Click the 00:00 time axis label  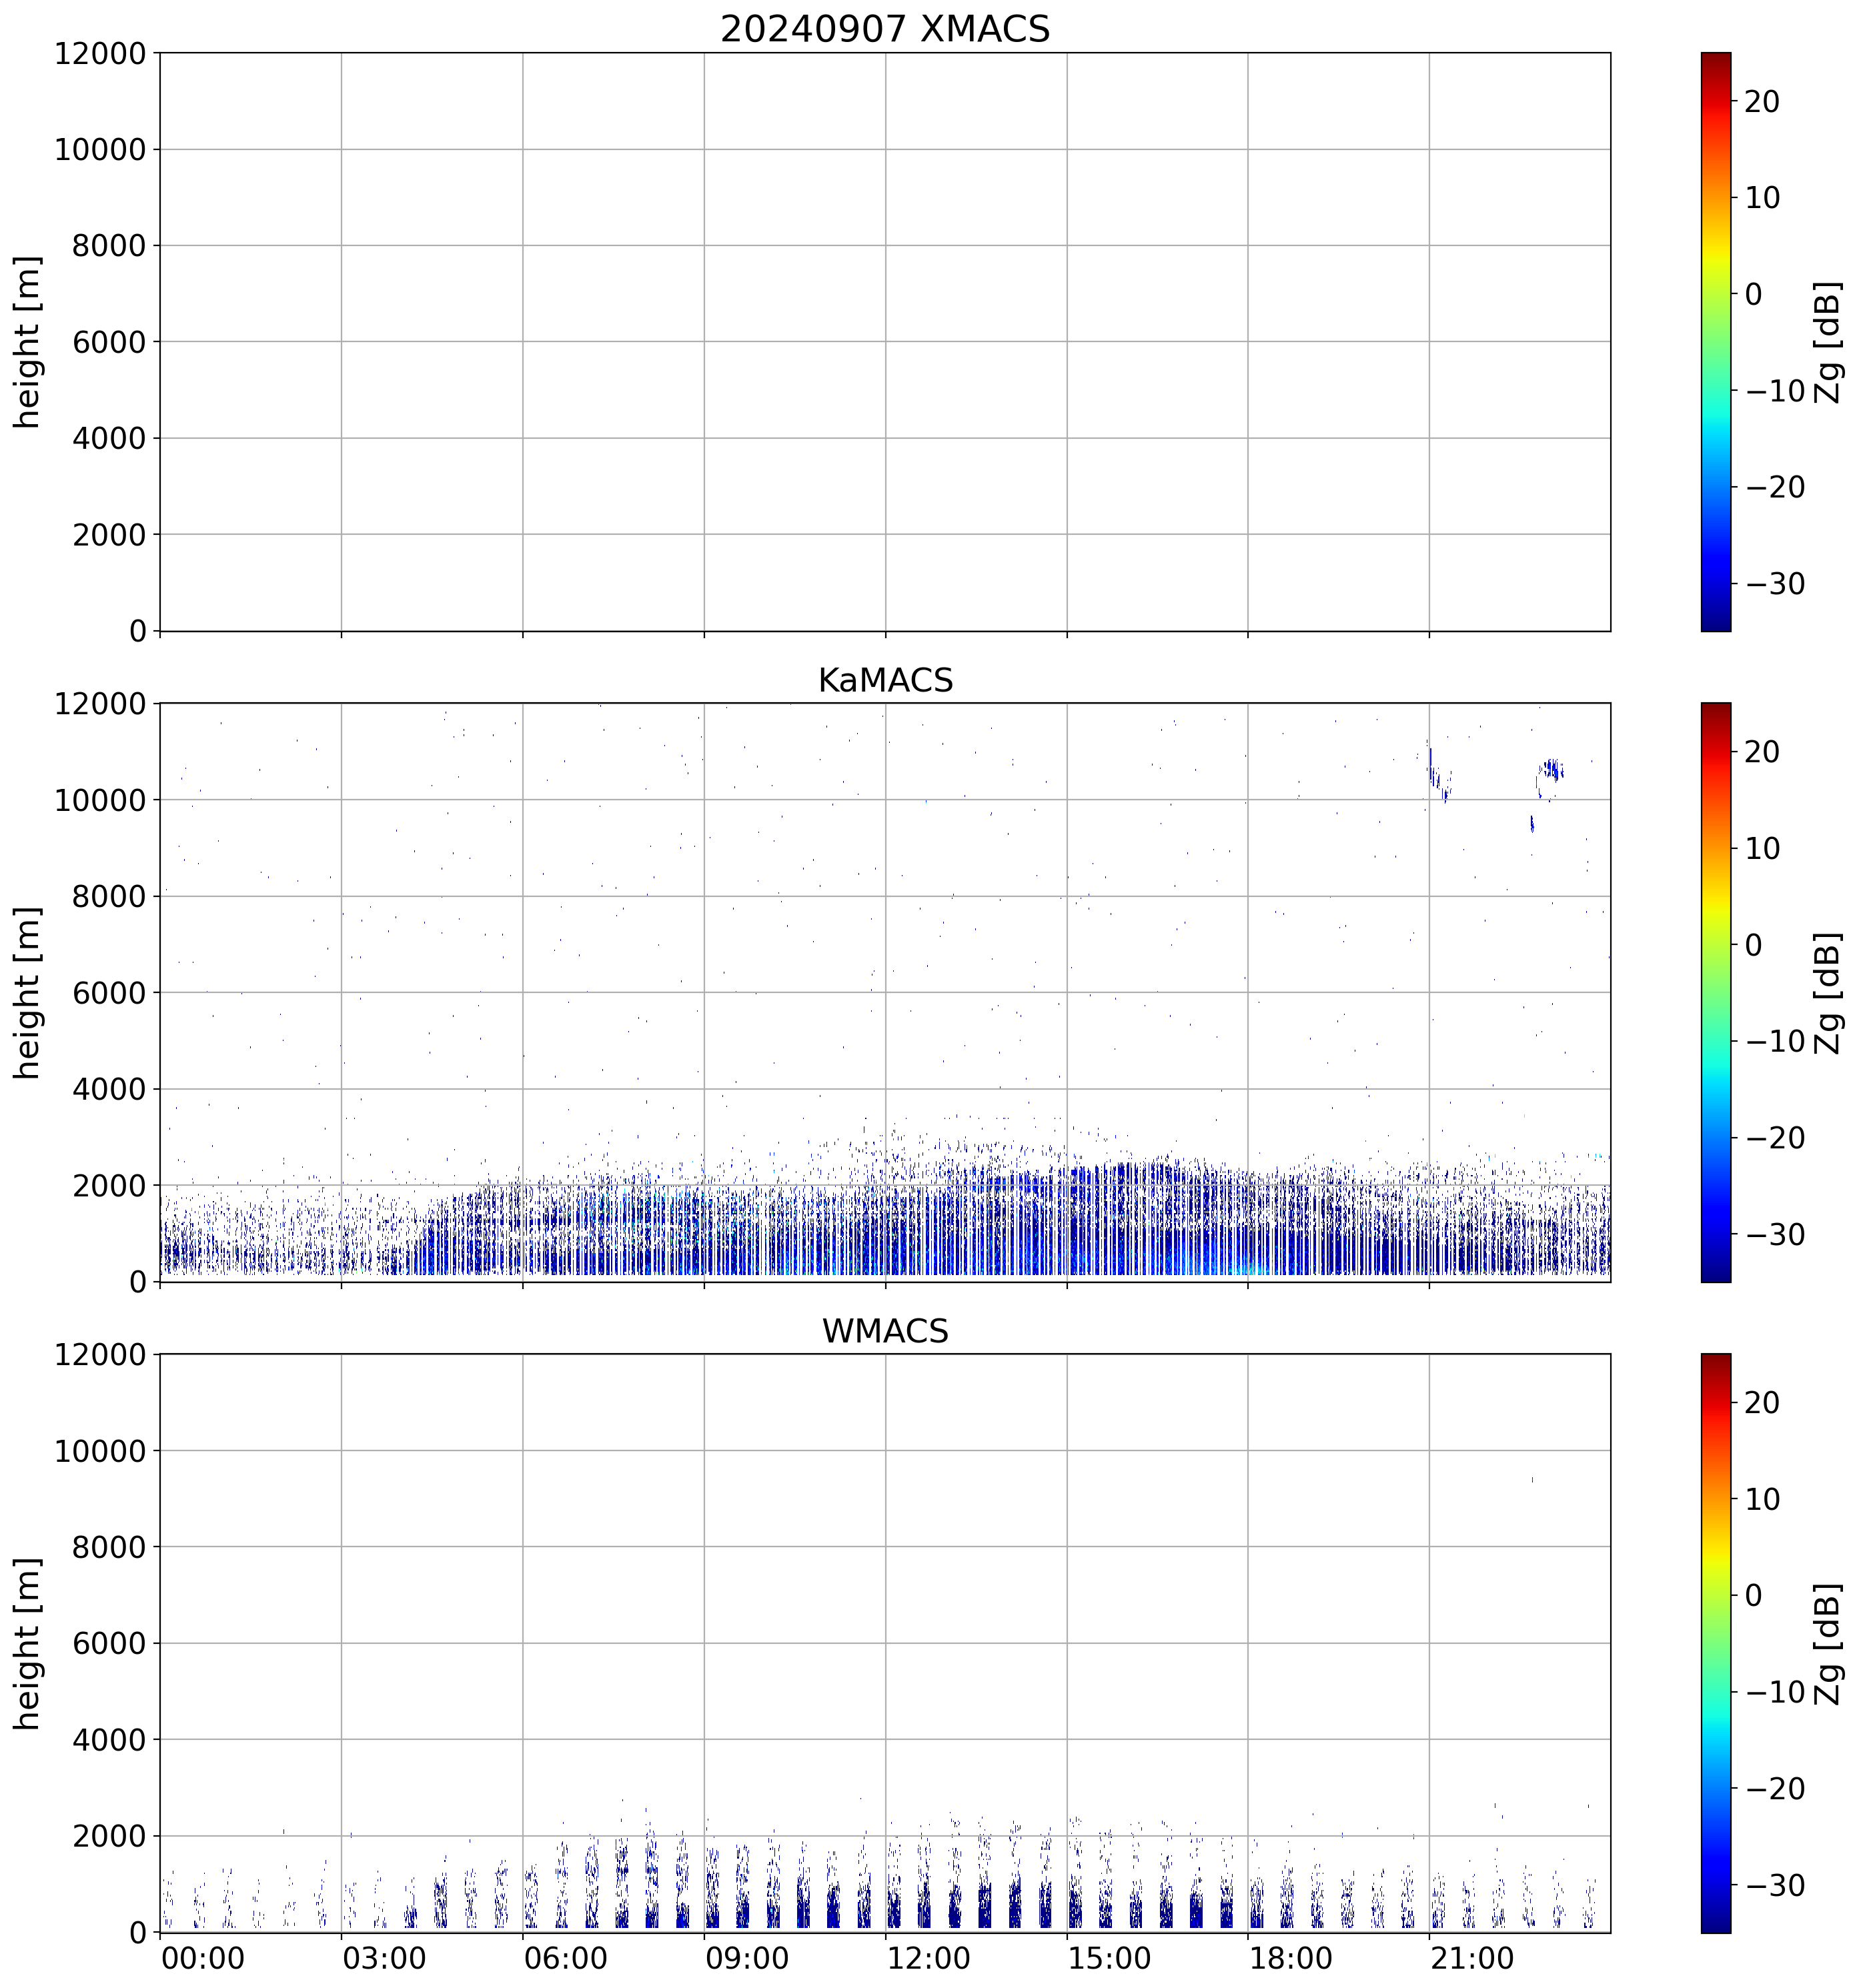pos(203,1958)
